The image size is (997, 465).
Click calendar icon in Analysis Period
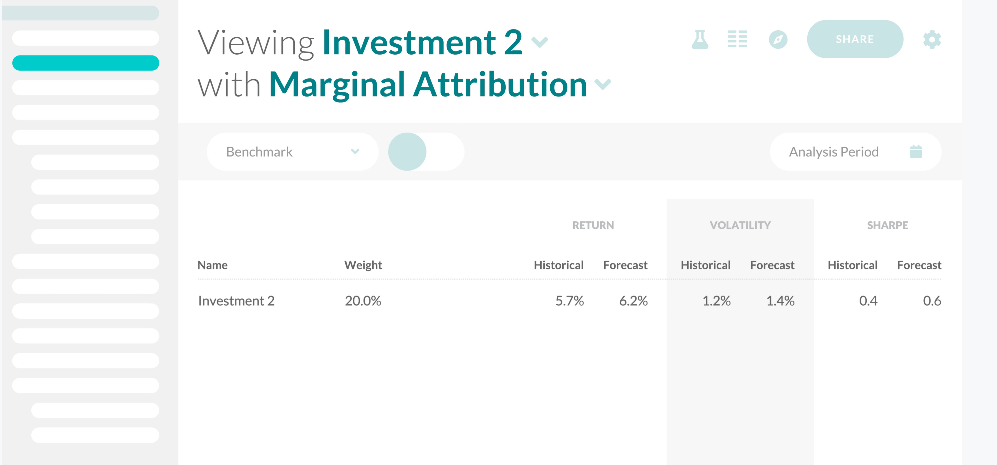pyautogui.click(x=916, y=152)
